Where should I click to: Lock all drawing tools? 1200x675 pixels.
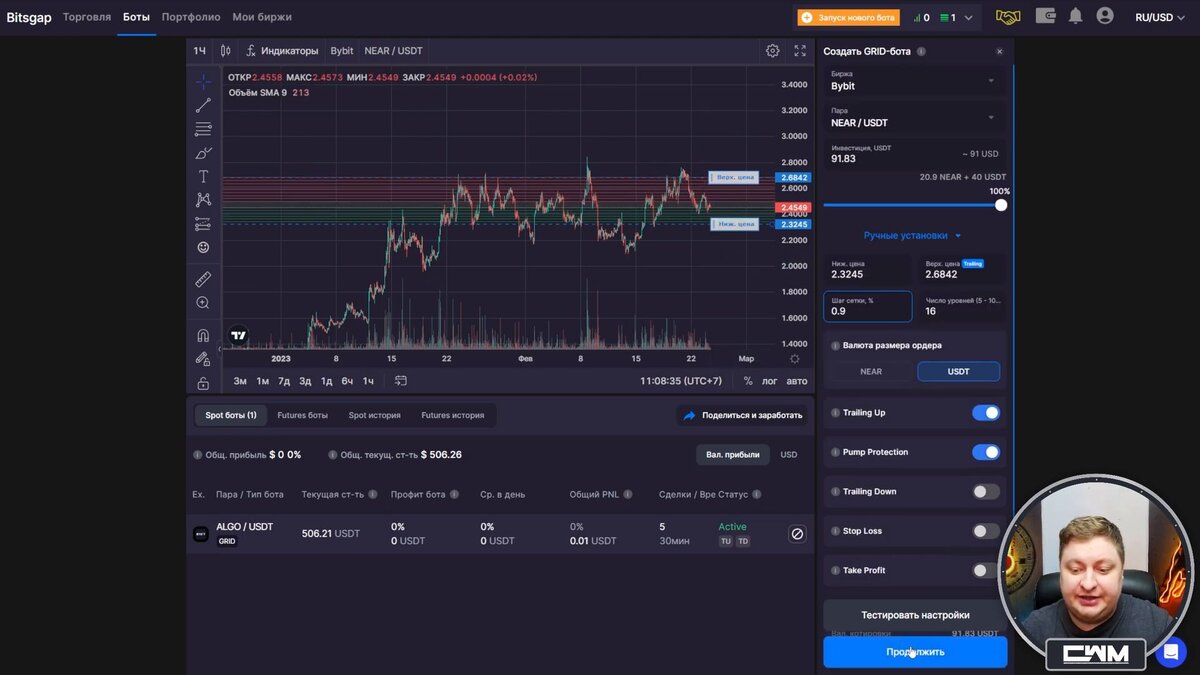tap(203, 383)
